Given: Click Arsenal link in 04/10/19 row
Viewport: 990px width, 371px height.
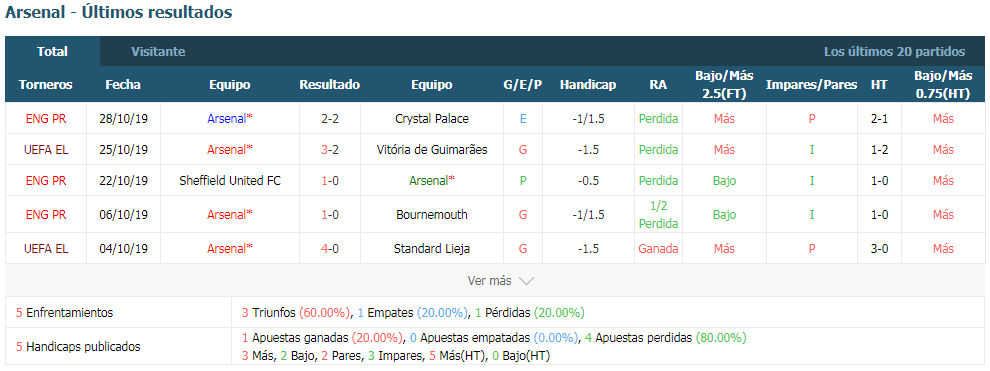Looking at the screenshot, I should [230, 249].
